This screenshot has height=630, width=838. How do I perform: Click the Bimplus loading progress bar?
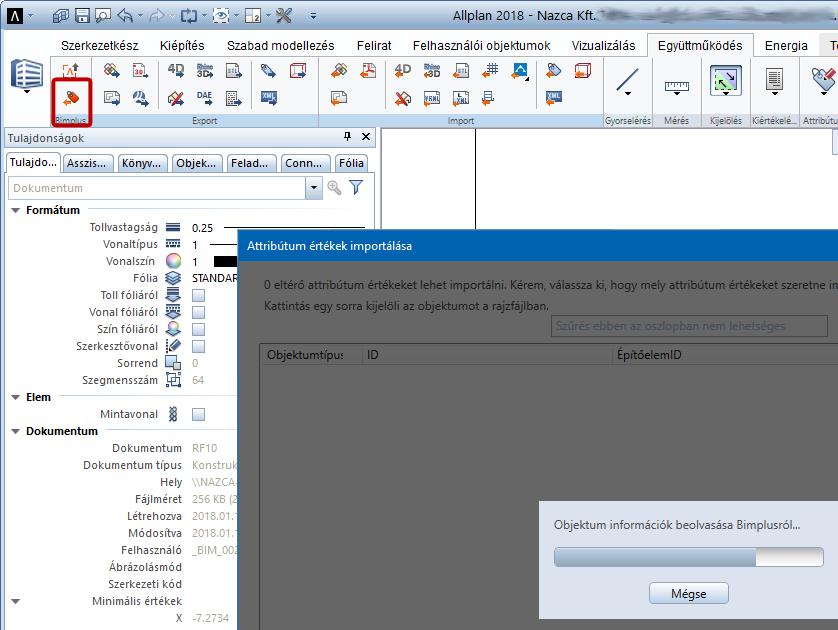coord(688,557)
